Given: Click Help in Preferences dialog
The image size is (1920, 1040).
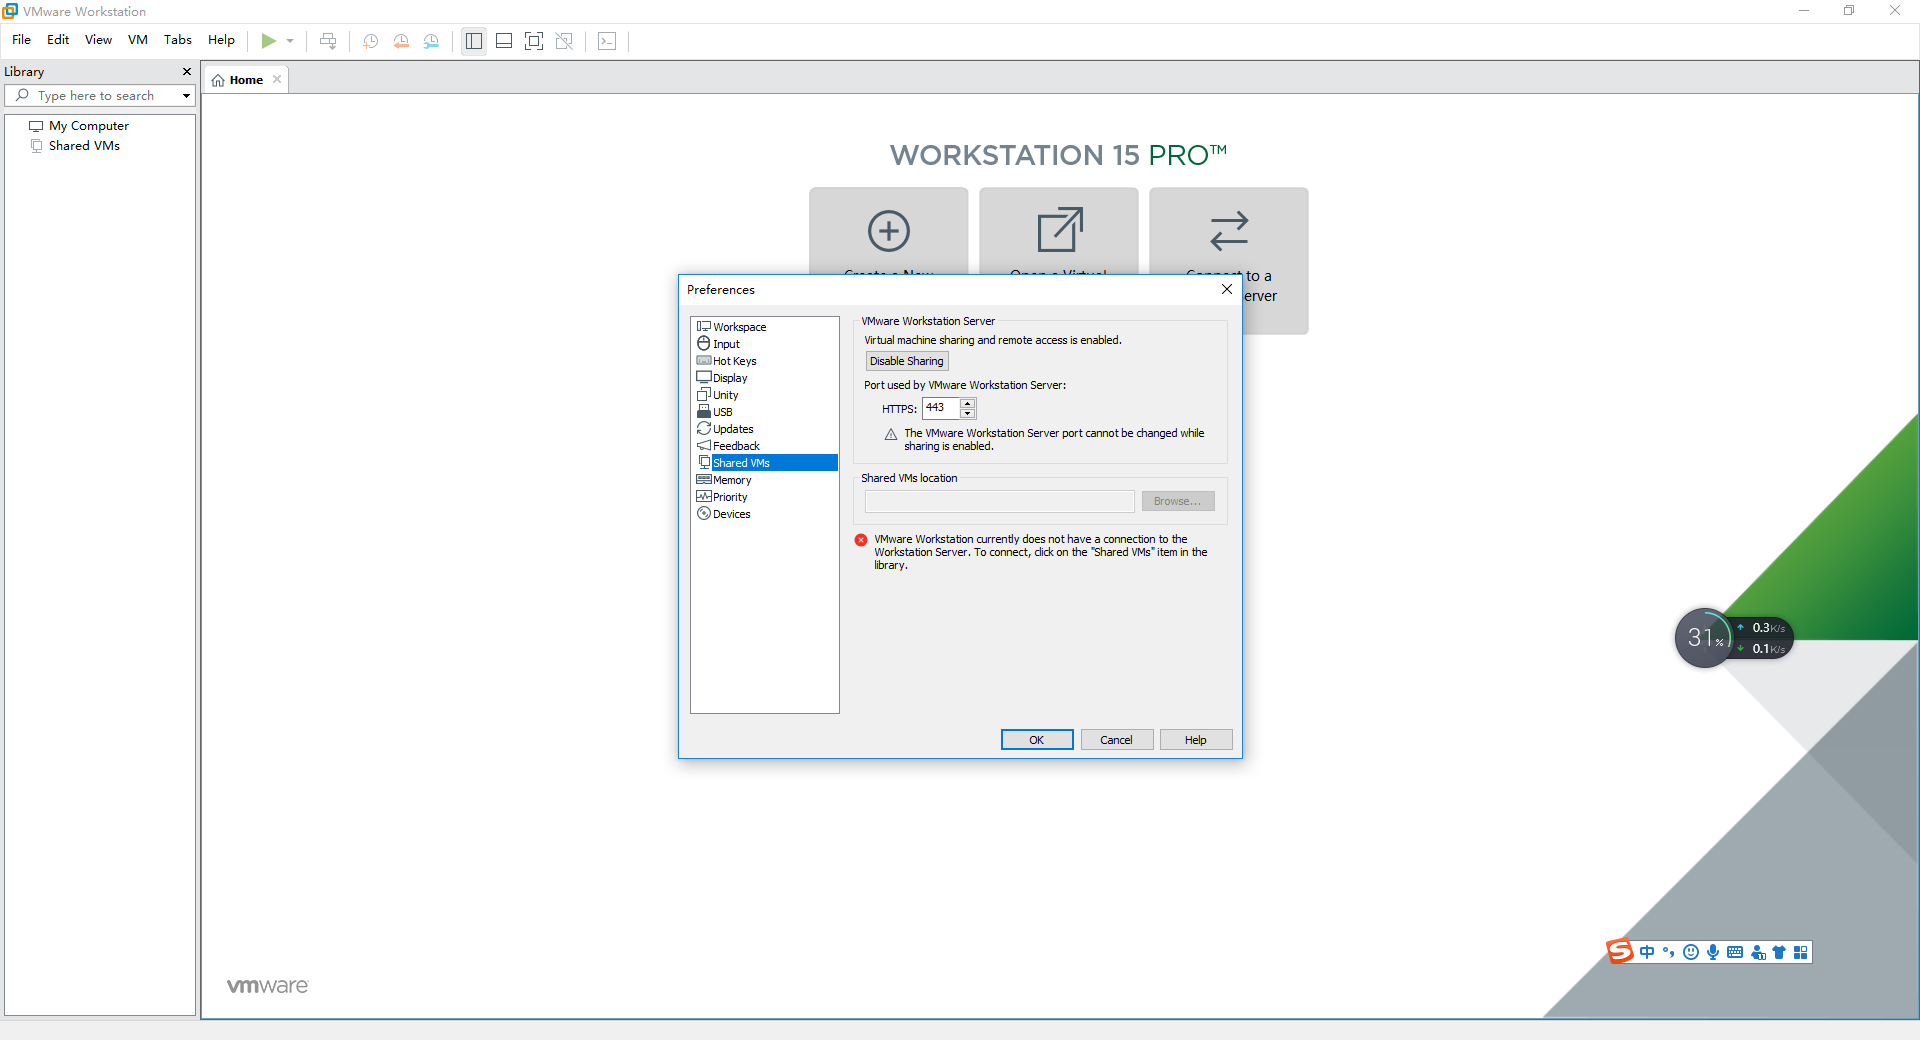Looking at the screenshot, I should [x=1196, y=740].
